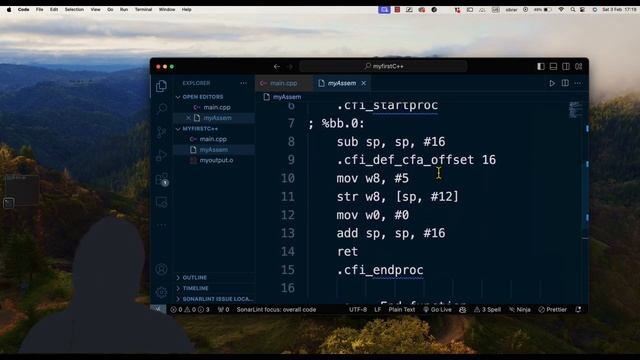Click myAssem in the breadcrumb
Viewport: 640px width, 360px height.
pos(287,97)
